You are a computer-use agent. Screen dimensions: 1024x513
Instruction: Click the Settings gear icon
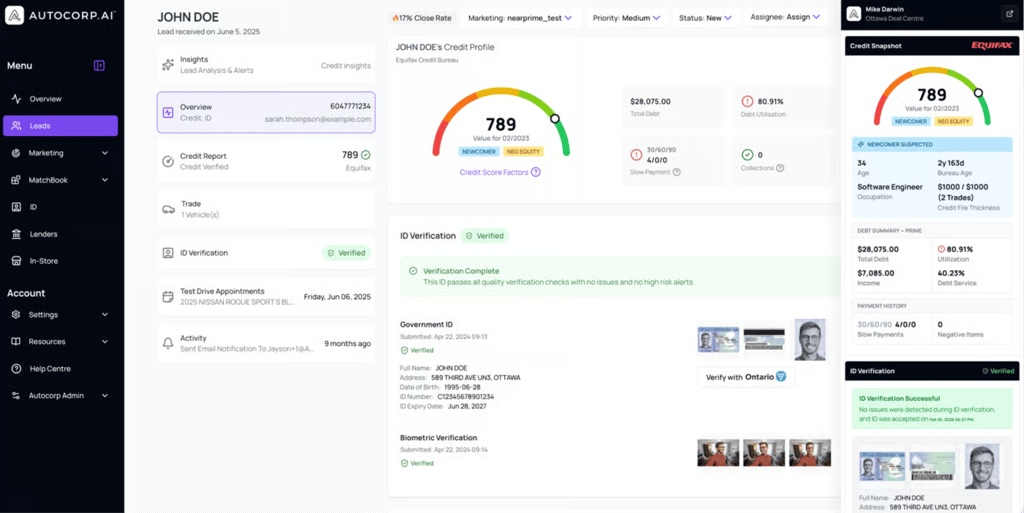coord(16,315)
